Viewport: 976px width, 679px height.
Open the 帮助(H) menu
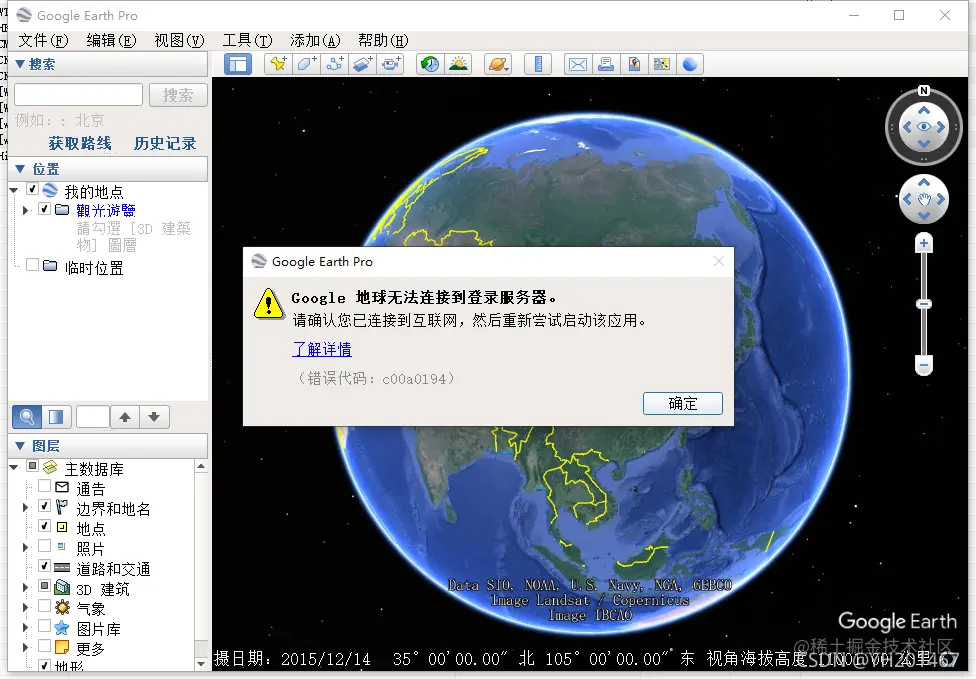click(x=383, y=40)
